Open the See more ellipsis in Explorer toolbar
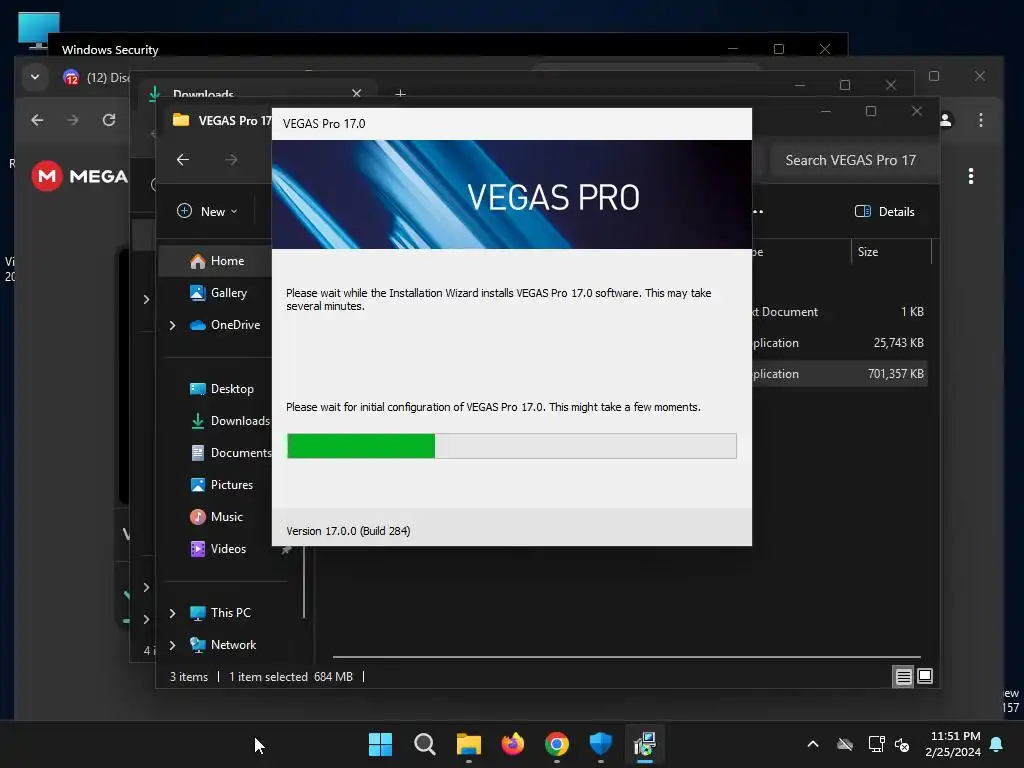The image size is (1024, 768). click(x=758, y=211)
